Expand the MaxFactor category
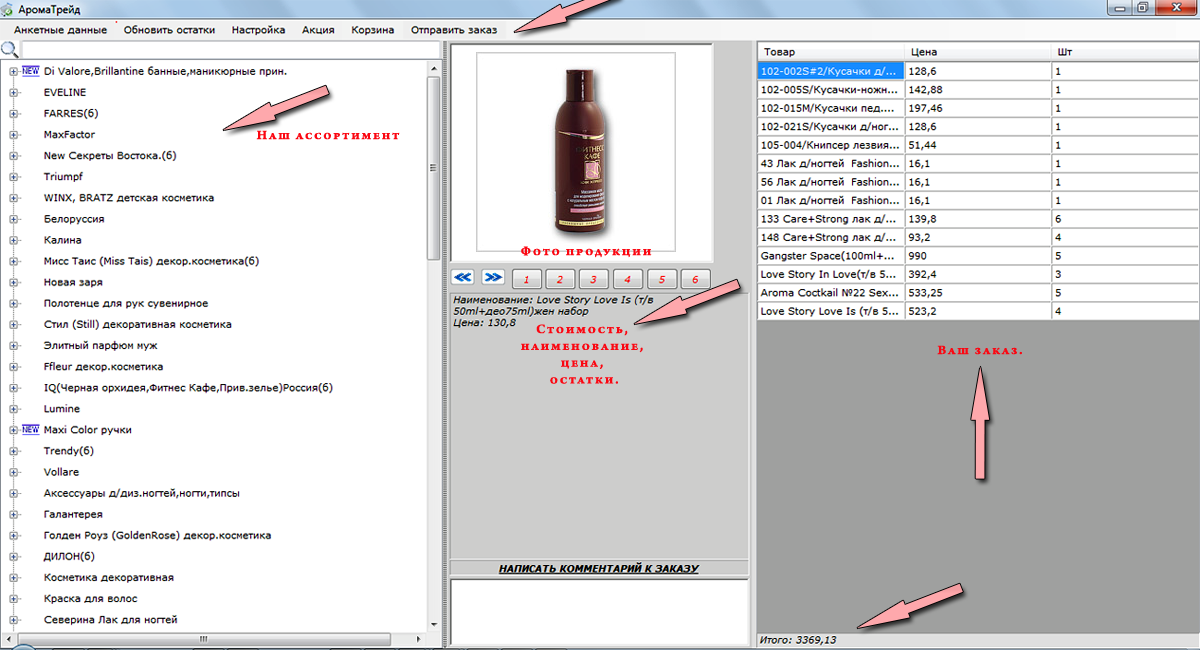This screenshot has width=1200, height=650. (14, 134)
